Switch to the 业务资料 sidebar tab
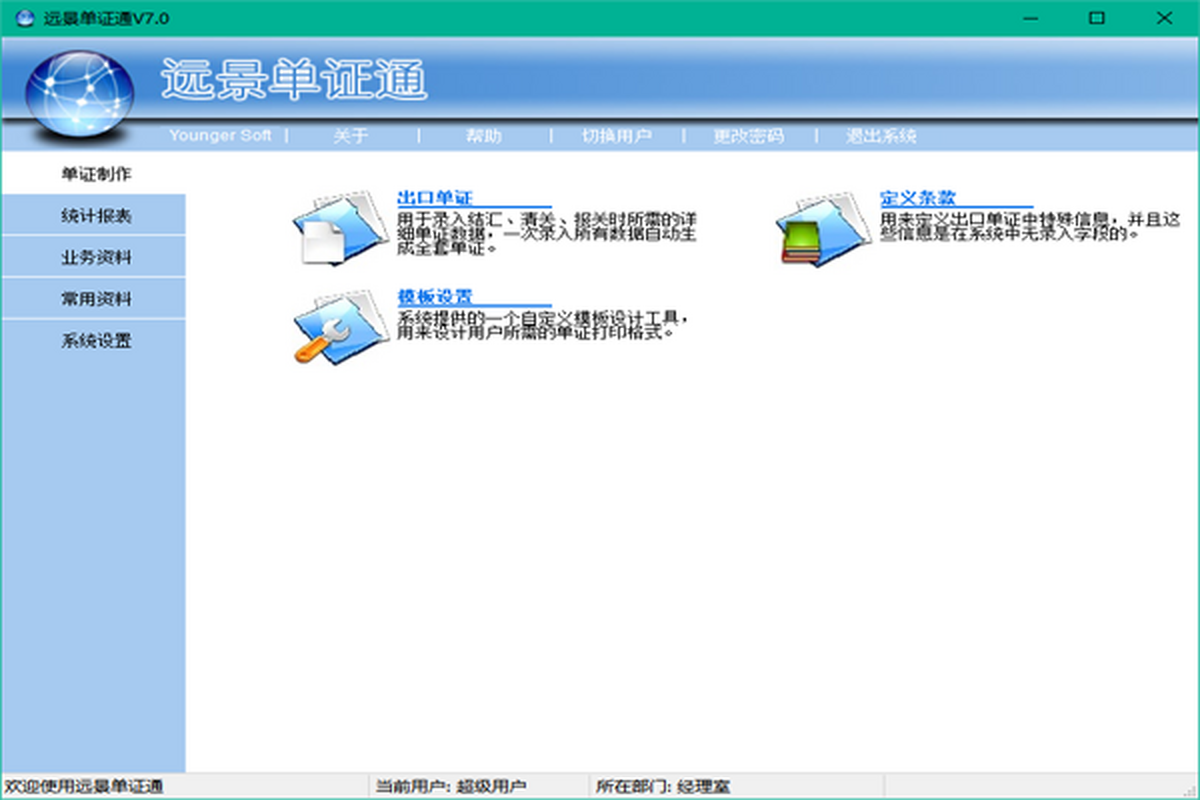 (x=93, y=257)
